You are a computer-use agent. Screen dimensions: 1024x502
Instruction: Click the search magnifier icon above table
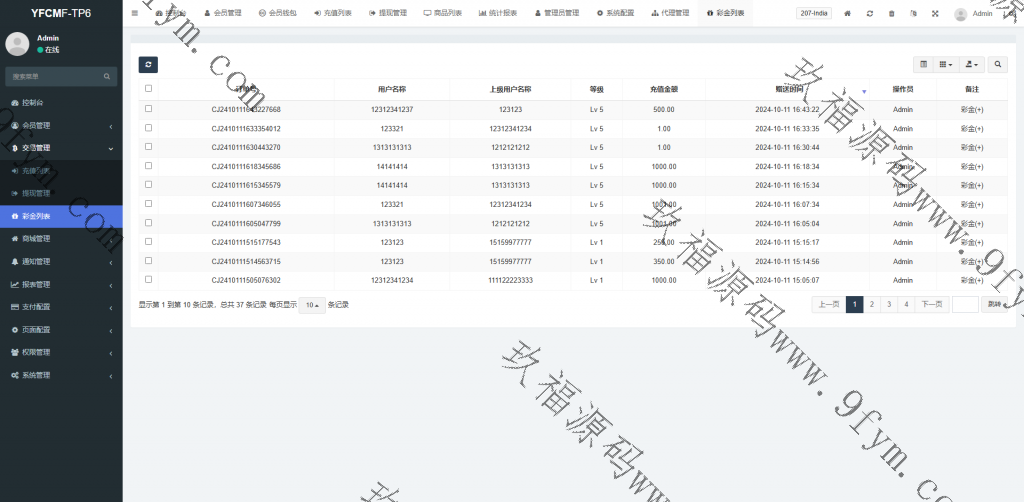point(999,64)
